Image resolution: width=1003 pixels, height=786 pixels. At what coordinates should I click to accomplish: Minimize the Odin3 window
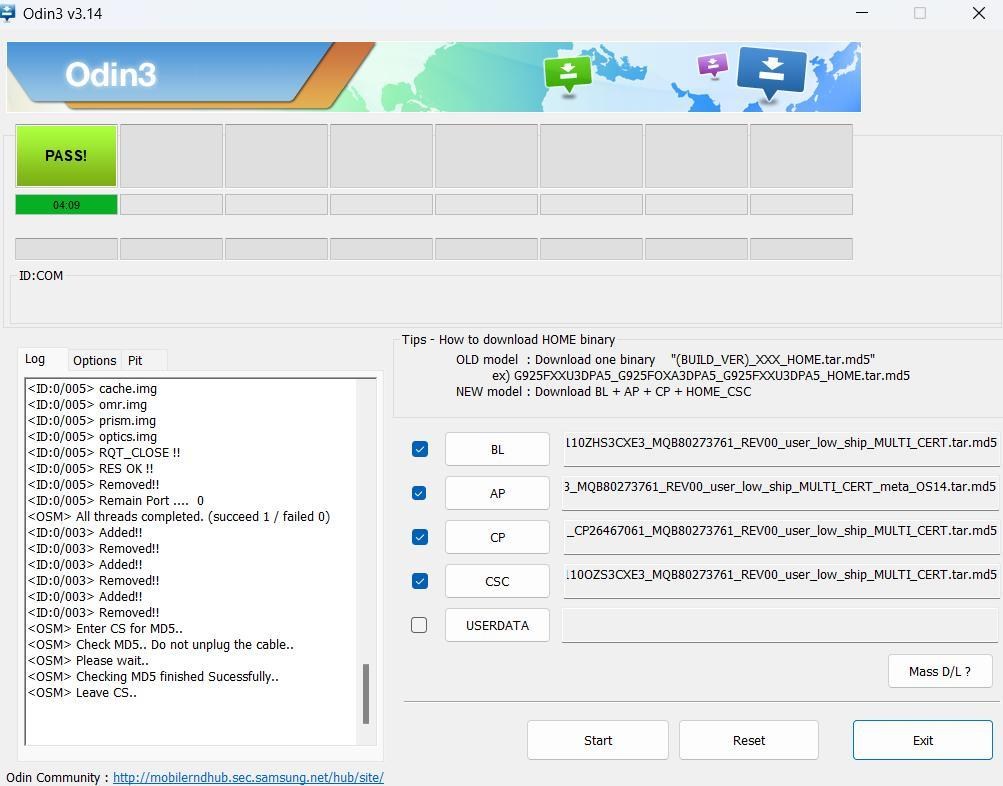tap(862, 13)
